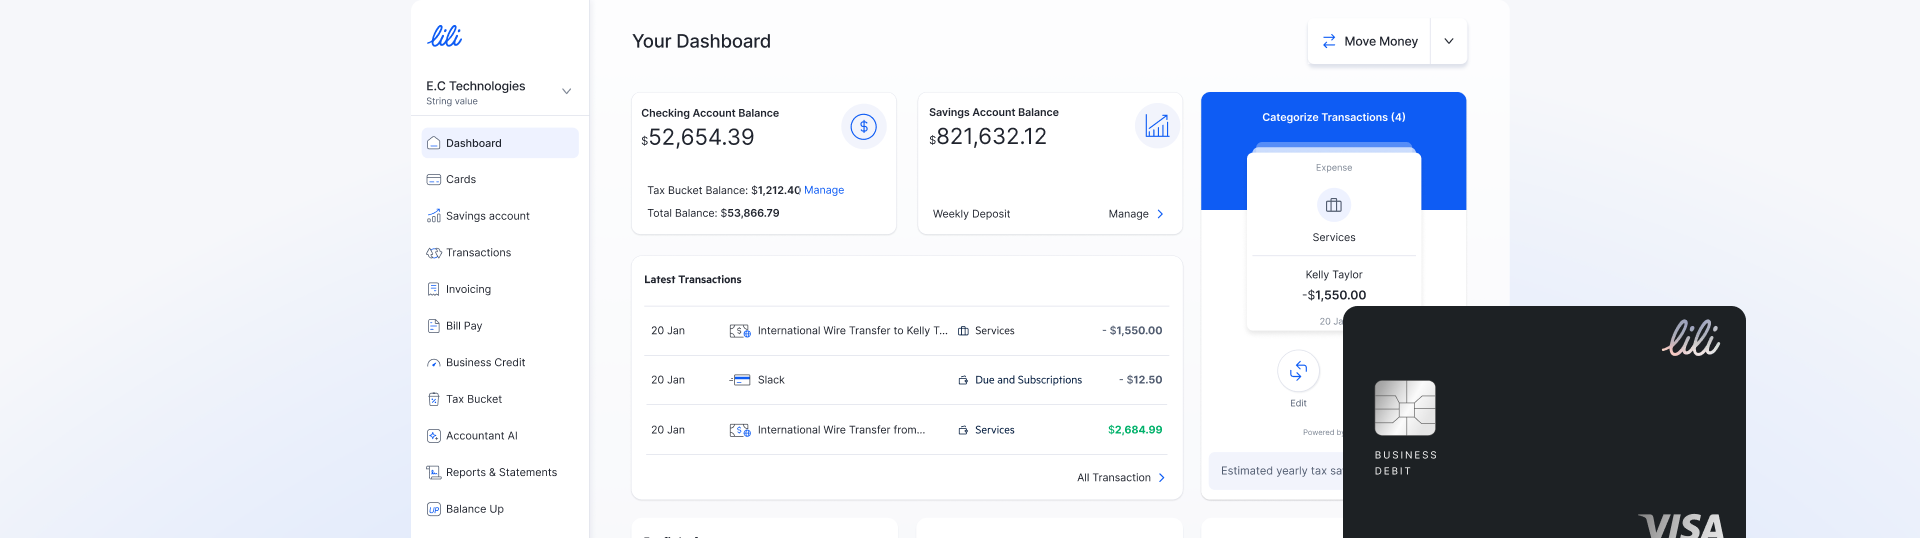Screen dimensions: 1920x538
Task: Click the Services briefcase icon on expense card
Action: tap(1333, 205)
